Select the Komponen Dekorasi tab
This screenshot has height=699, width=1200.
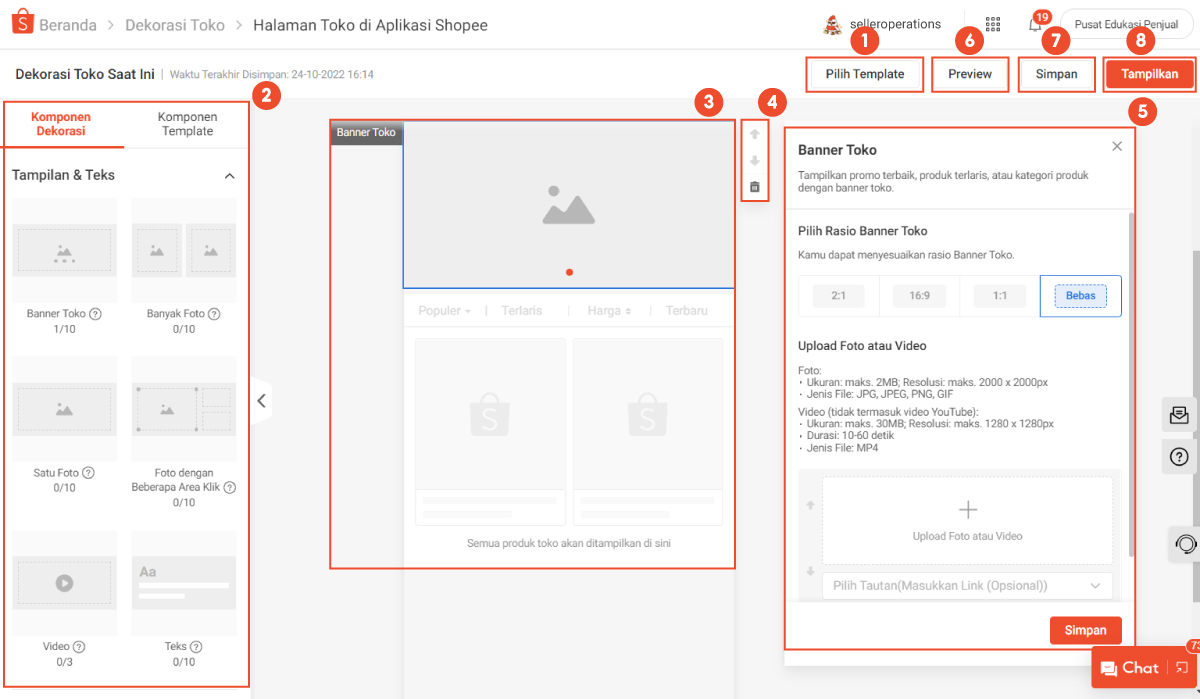[x=65, y=124]
